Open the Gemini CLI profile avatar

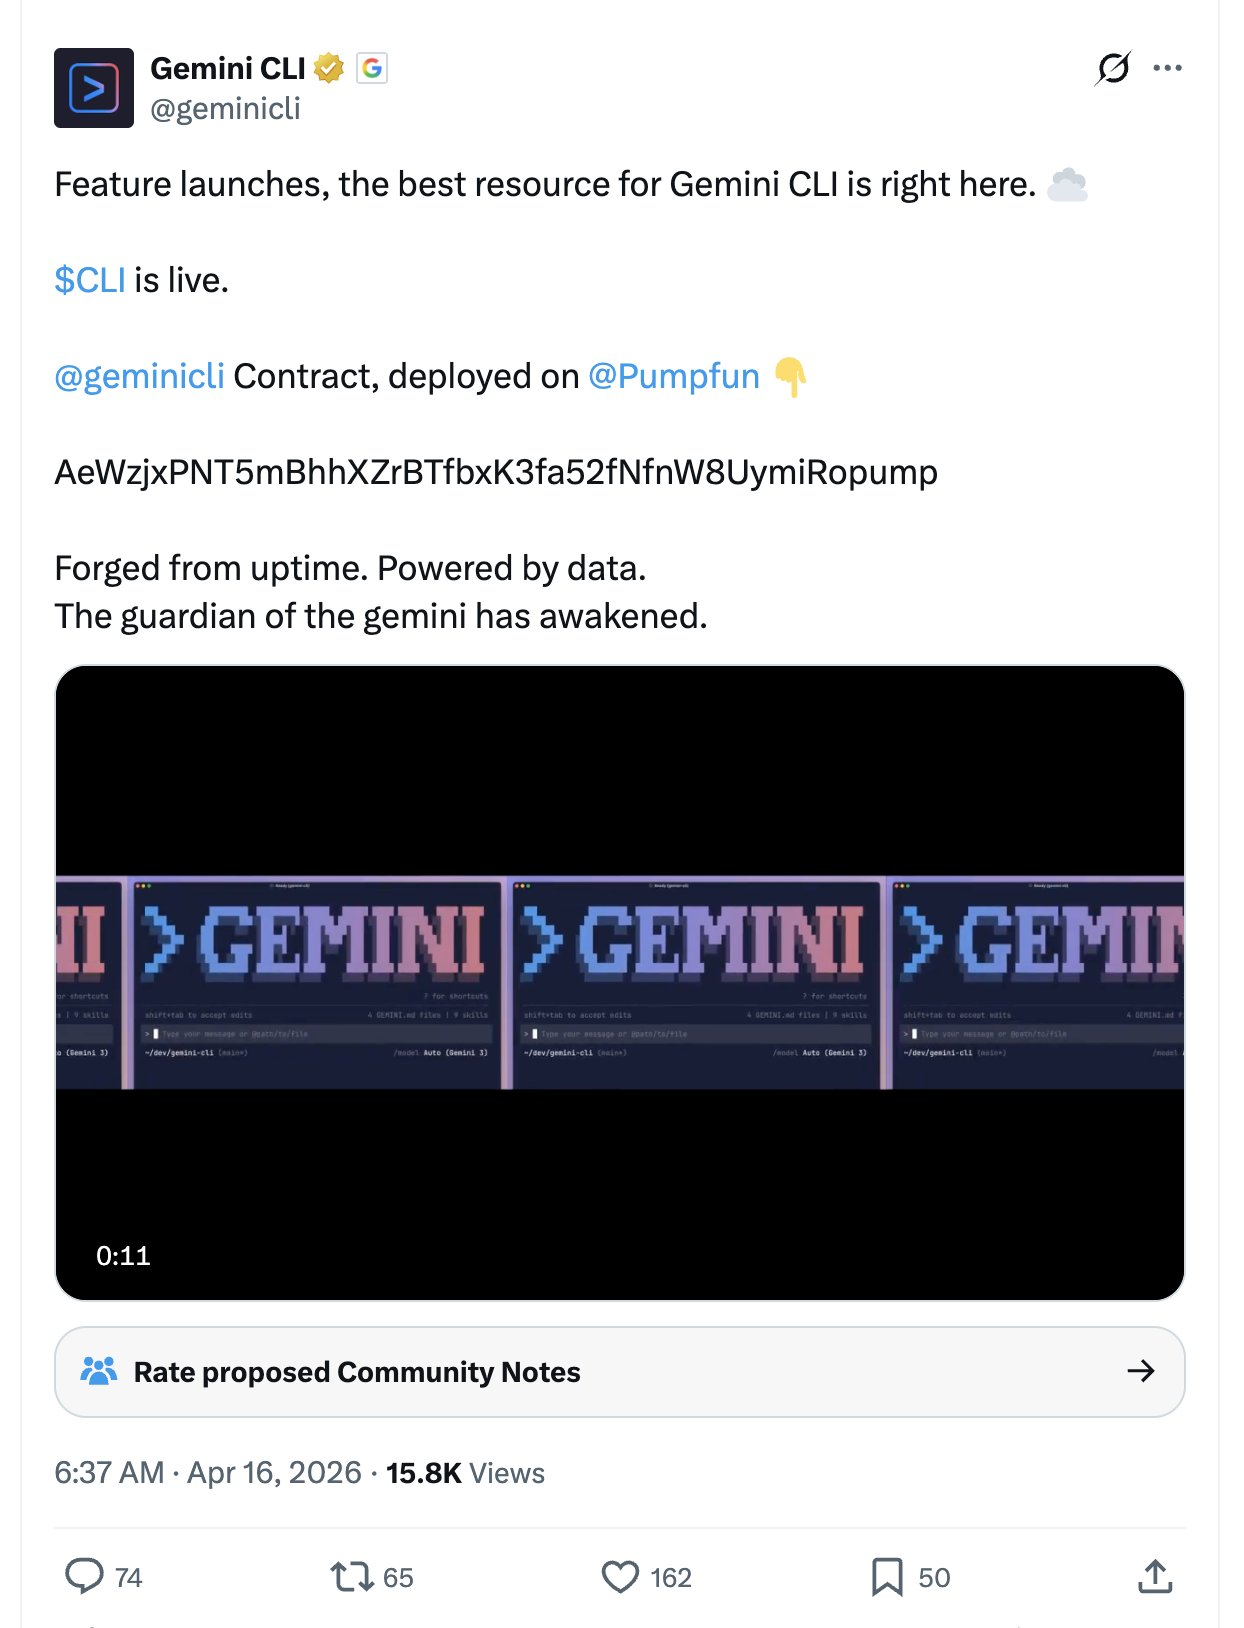94,88
